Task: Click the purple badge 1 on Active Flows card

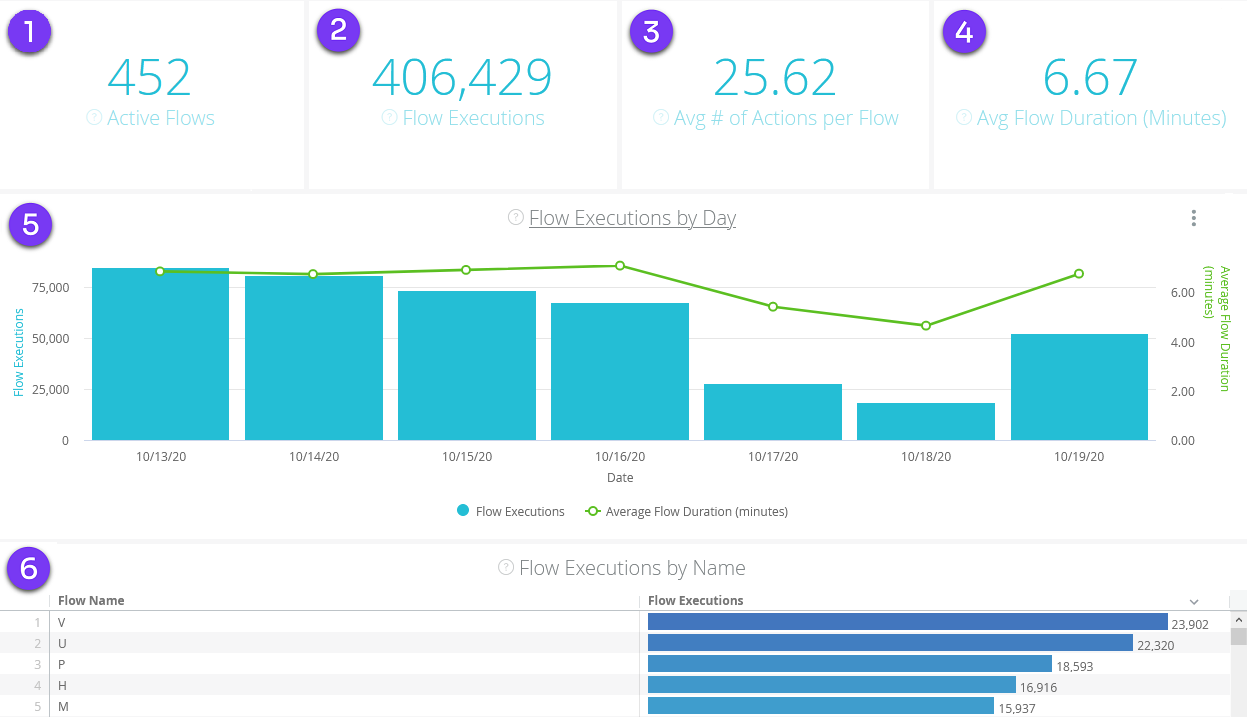Action: 30,31
